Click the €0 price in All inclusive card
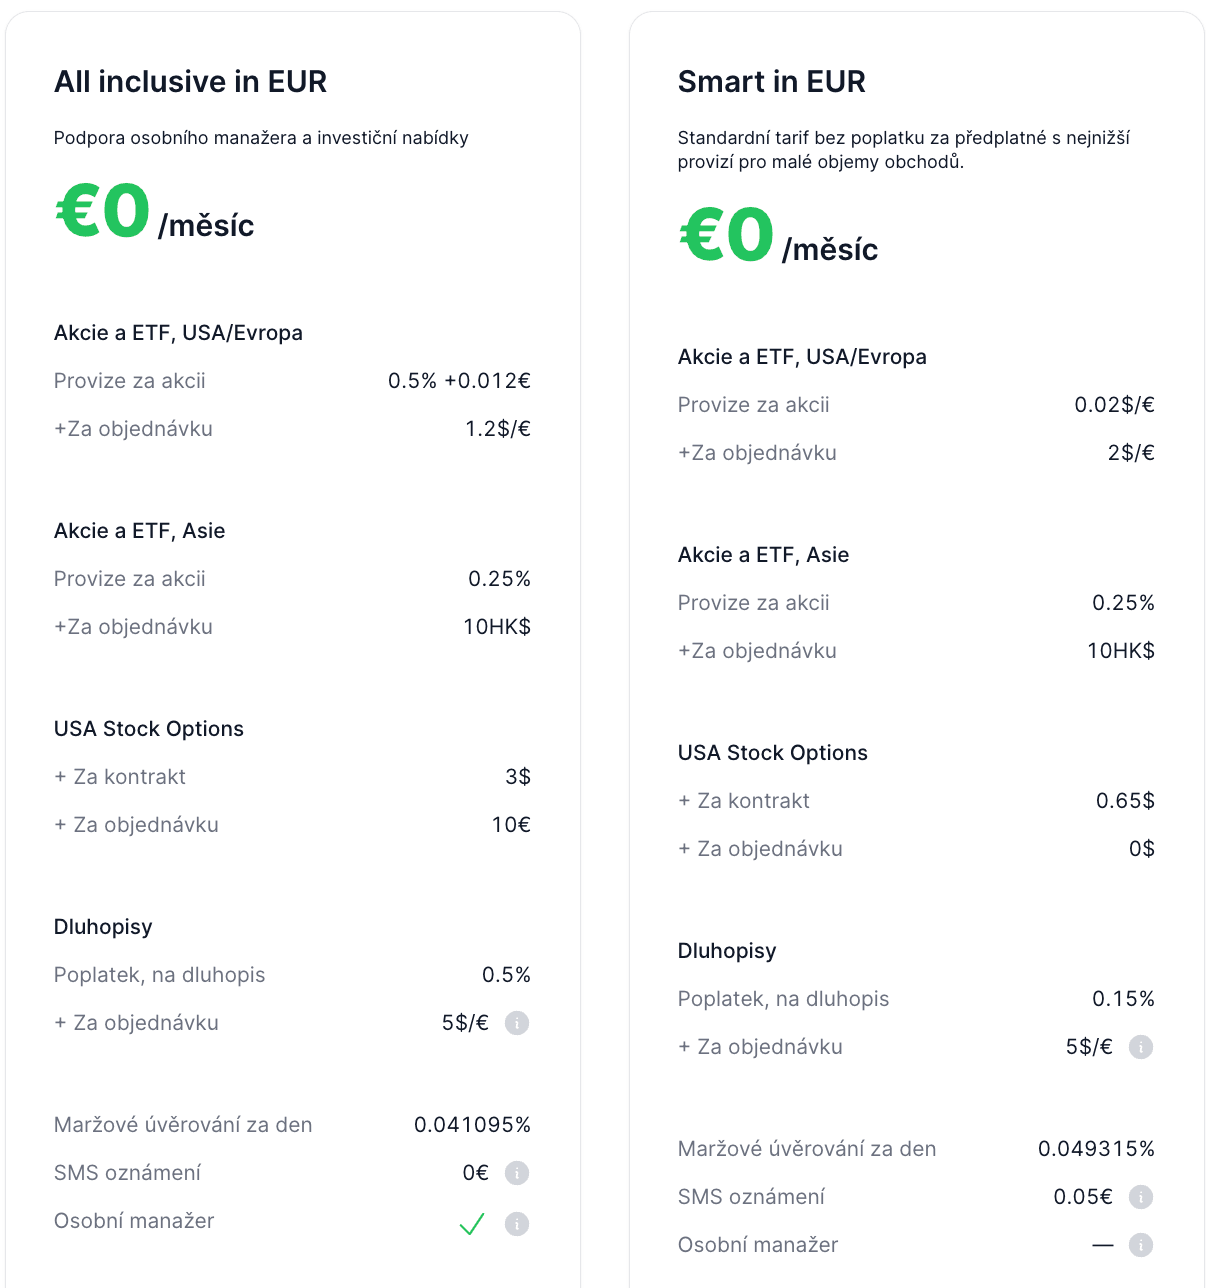Viewport: 1206px width, 1288px height. pos(103,211)
